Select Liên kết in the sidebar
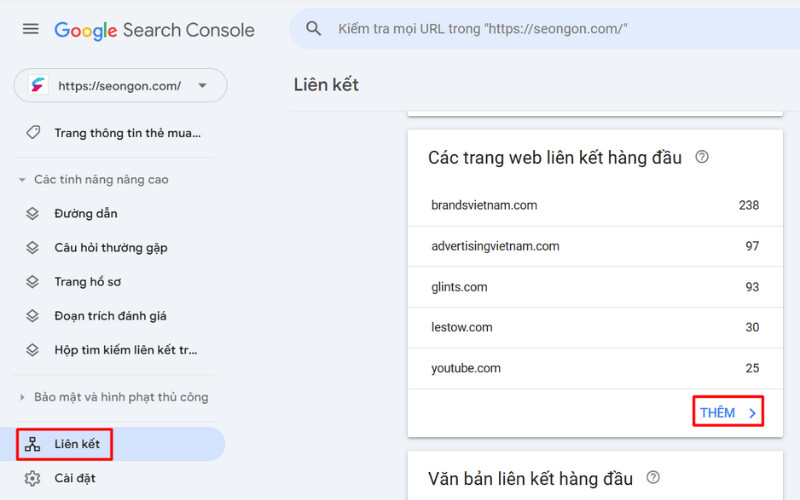The width and height of the screenshot is (800, 500). 112,444
